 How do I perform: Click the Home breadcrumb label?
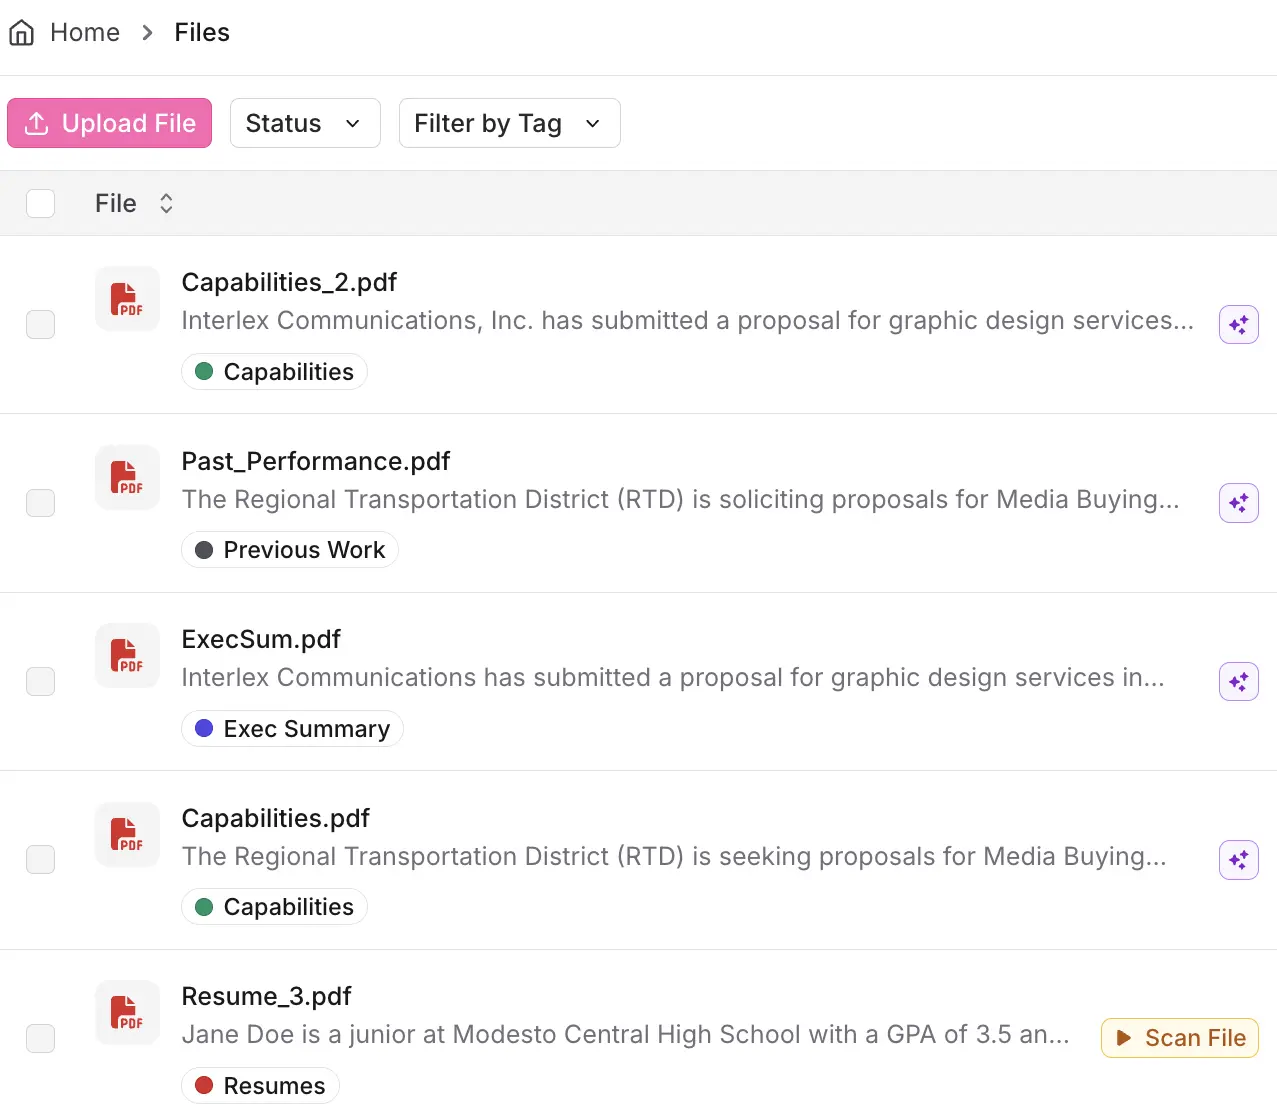[84, 32]
